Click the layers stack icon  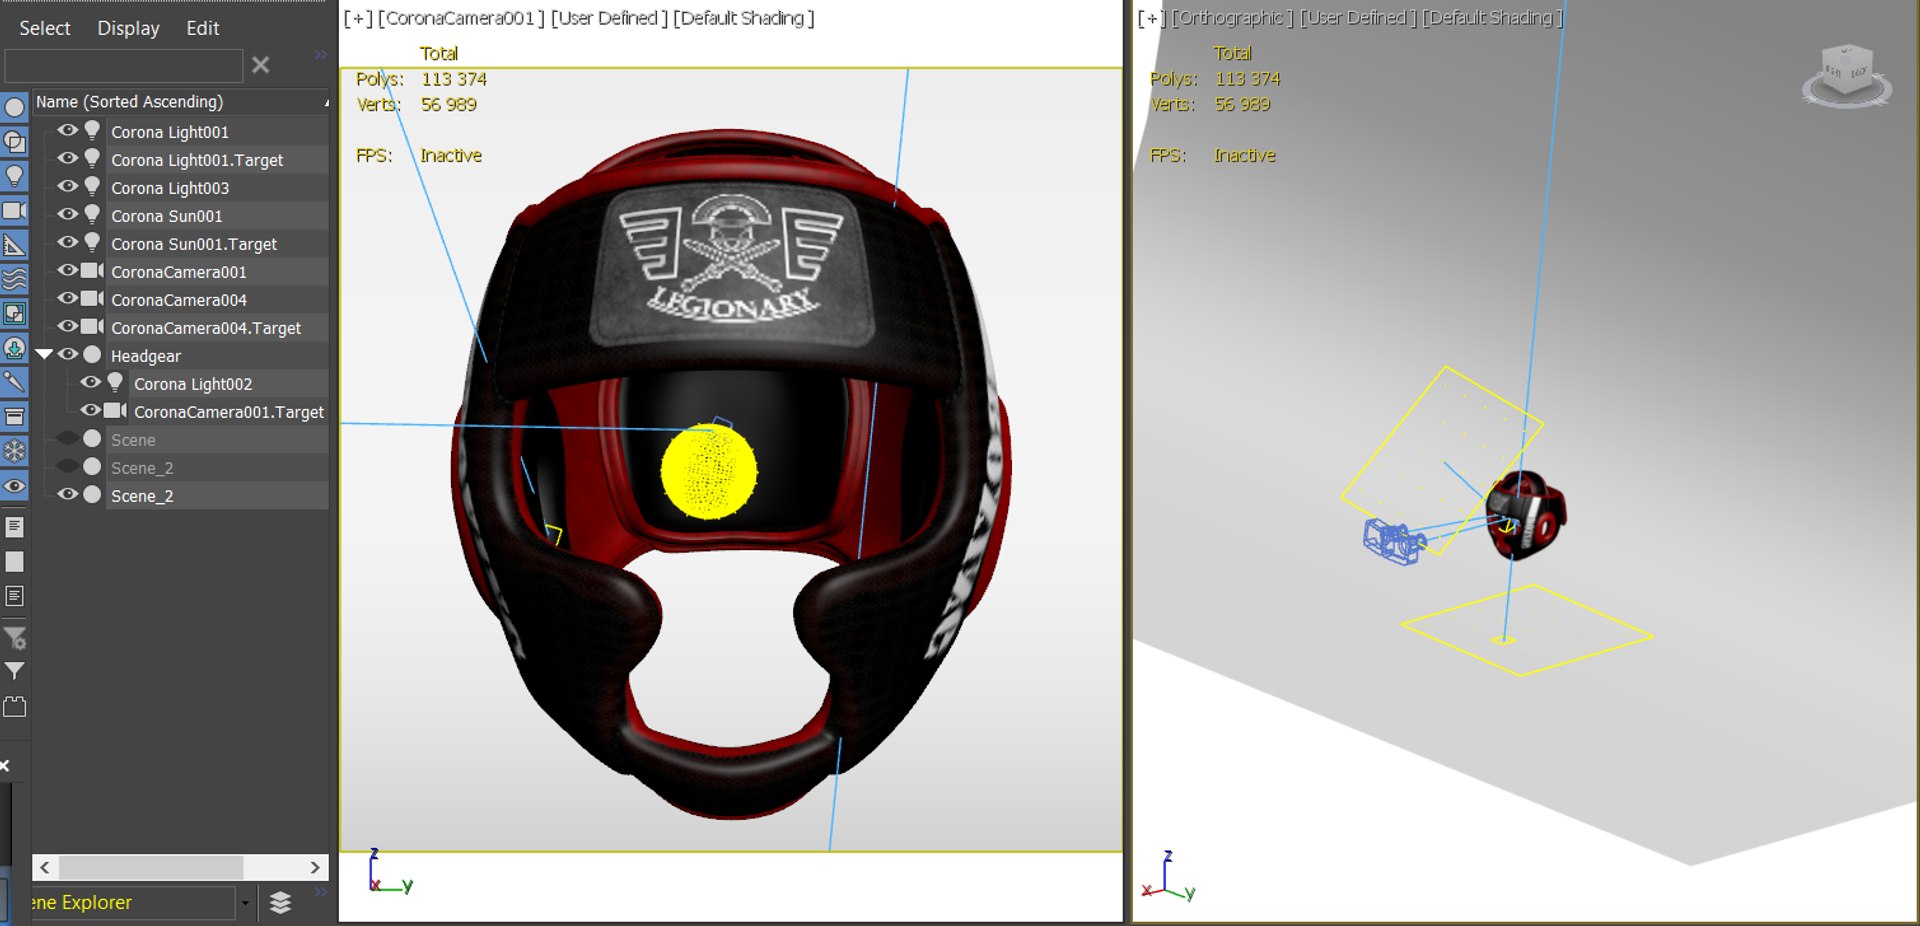[281, 902]
